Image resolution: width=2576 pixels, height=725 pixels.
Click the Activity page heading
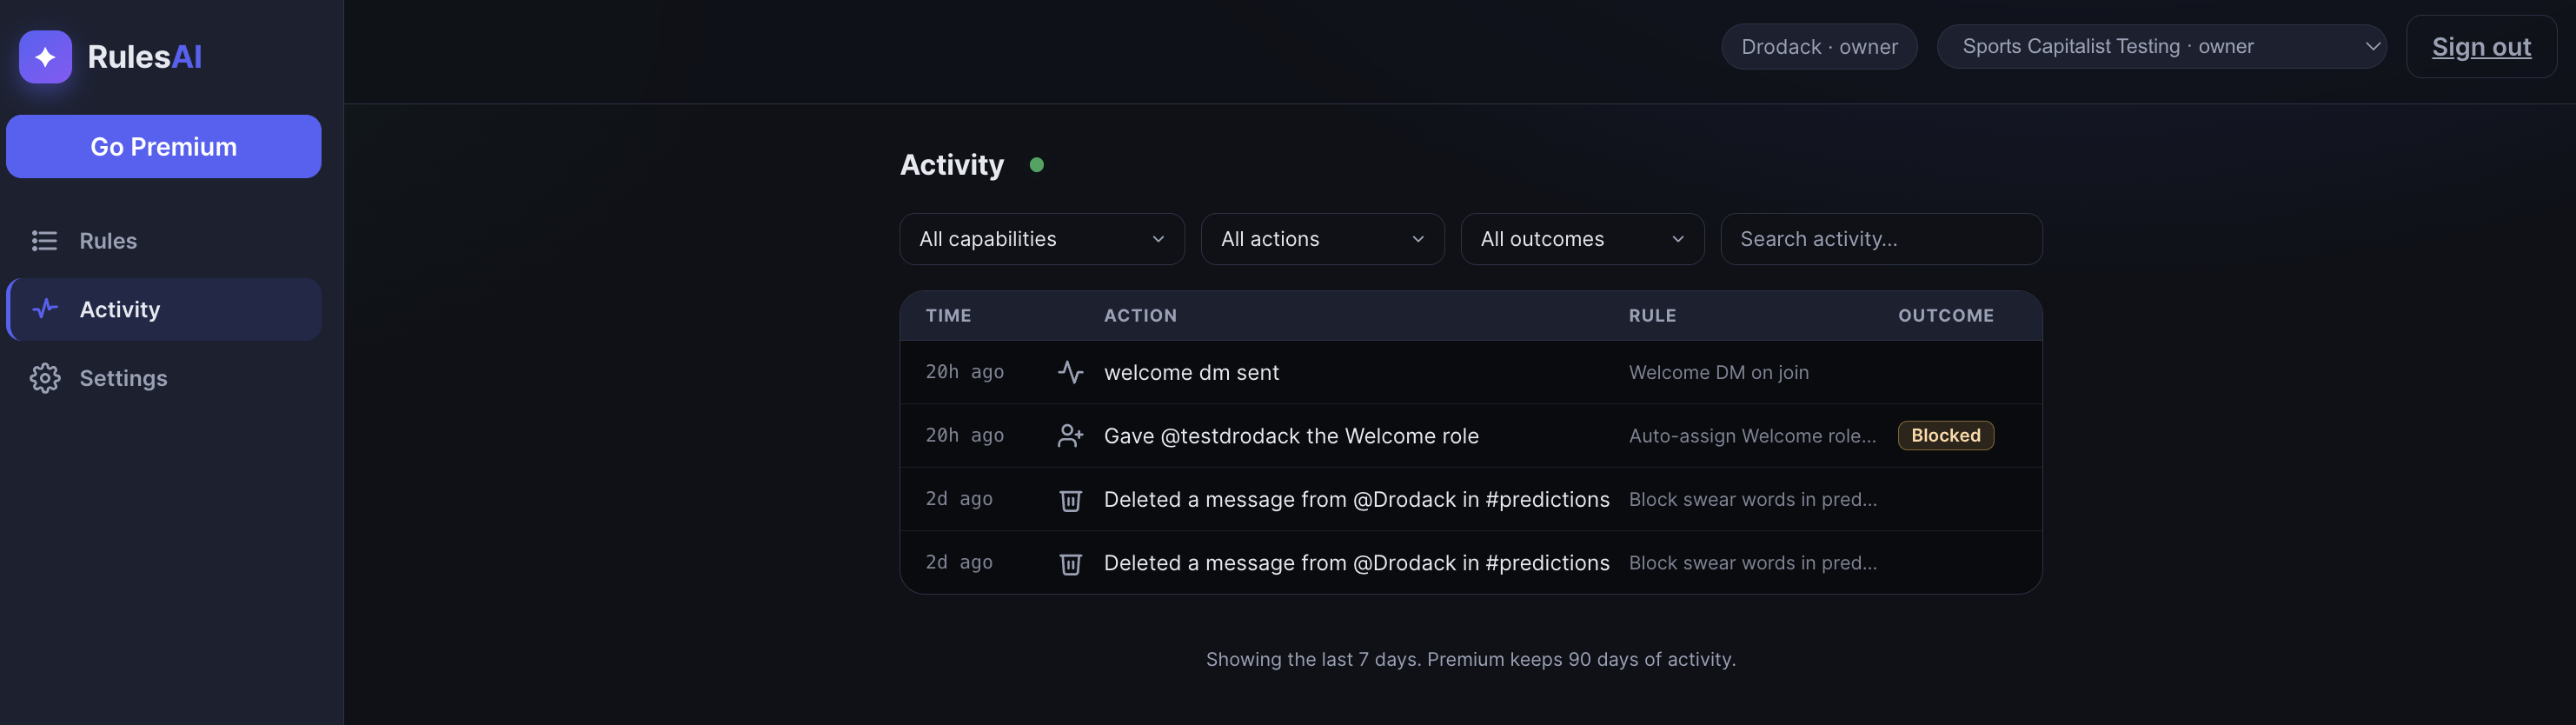[951, 165]
